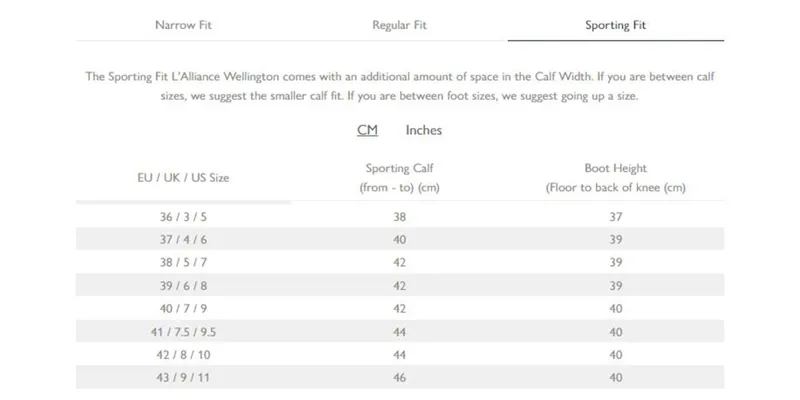Click the EU / UK / US Size column header
Screen dimensions: 800x400
(183, 178)
